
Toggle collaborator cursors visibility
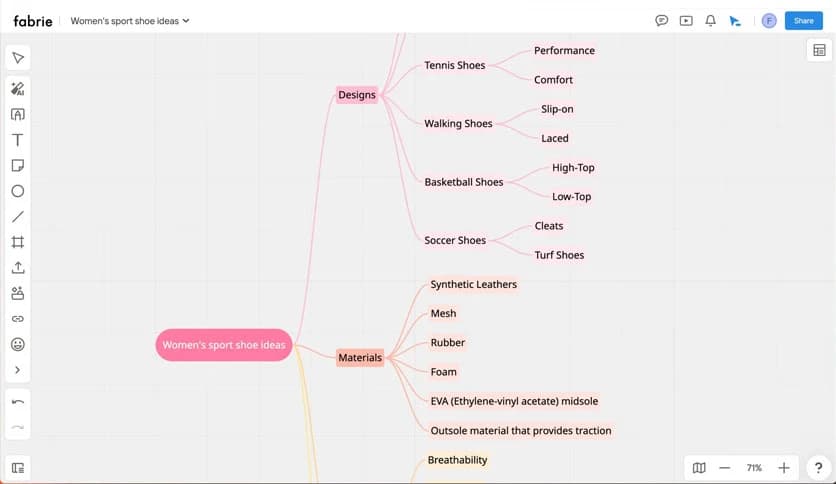[736, 20]
